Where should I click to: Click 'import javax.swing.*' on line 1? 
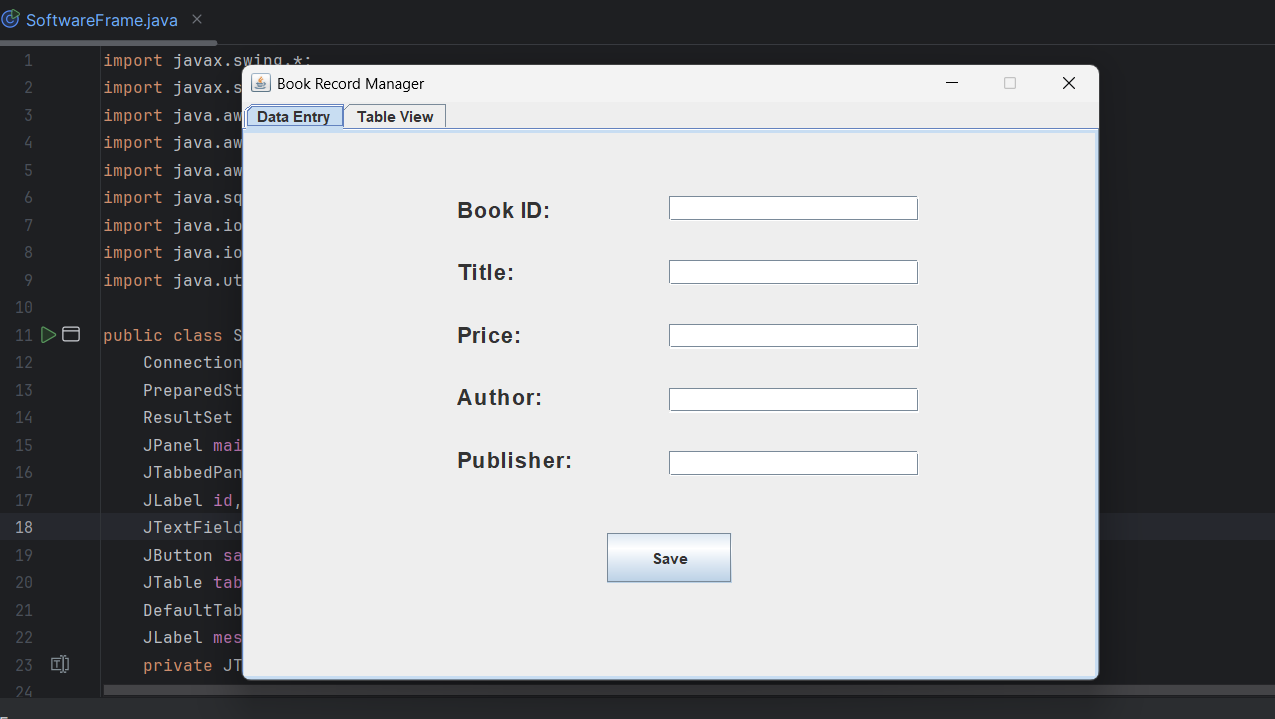click(207, 60)
